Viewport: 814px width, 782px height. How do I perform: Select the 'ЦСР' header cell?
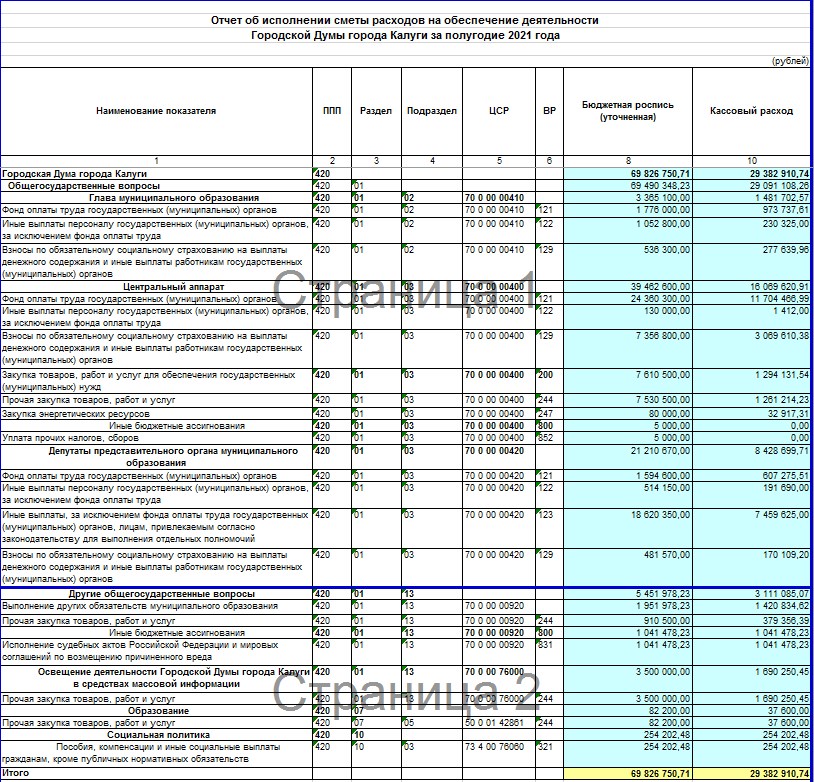pyautogui.click(x=498, y=111)
